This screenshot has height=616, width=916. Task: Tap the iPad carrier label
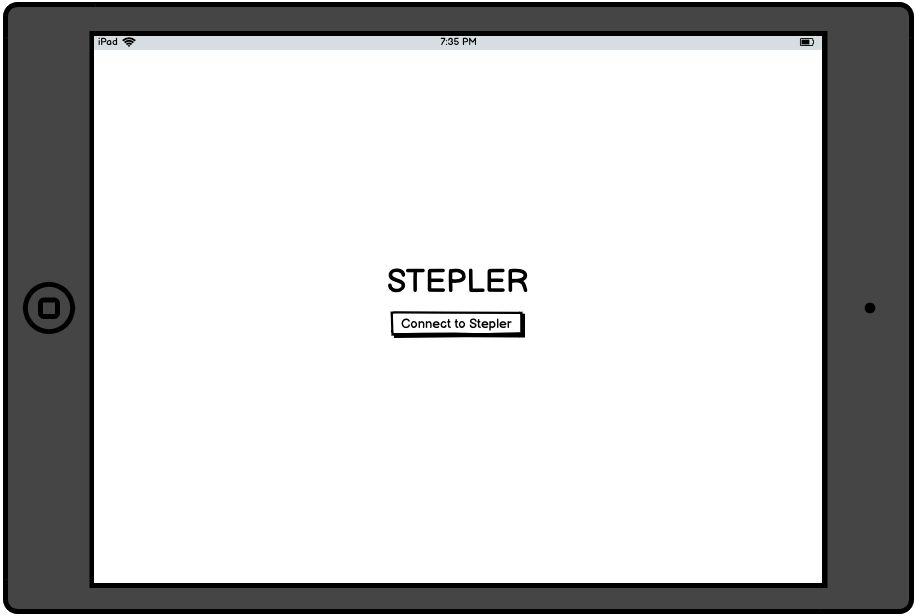tap(107, 41)
